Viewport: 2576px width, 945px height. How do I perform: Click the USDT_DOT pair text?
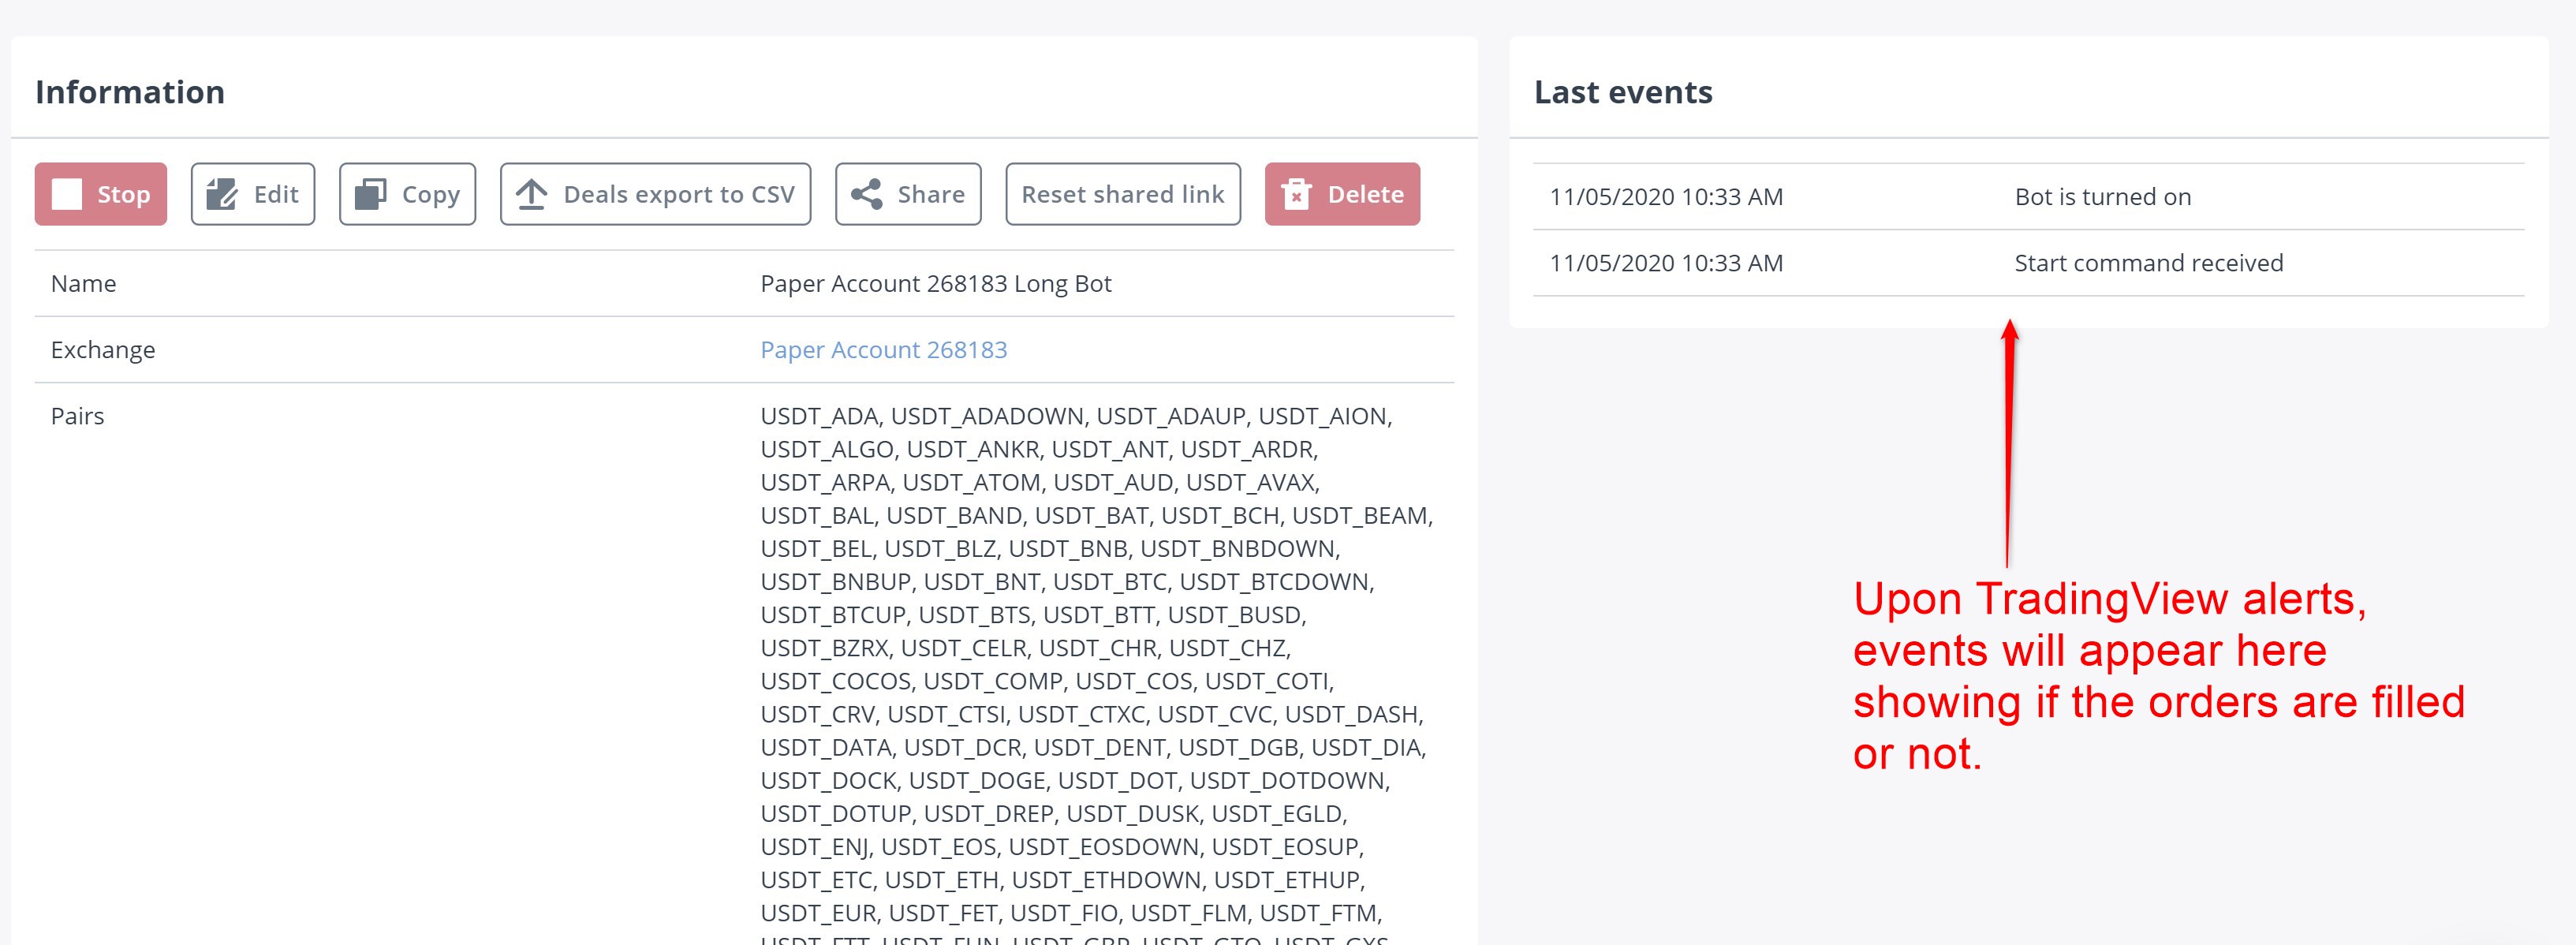1115,781
